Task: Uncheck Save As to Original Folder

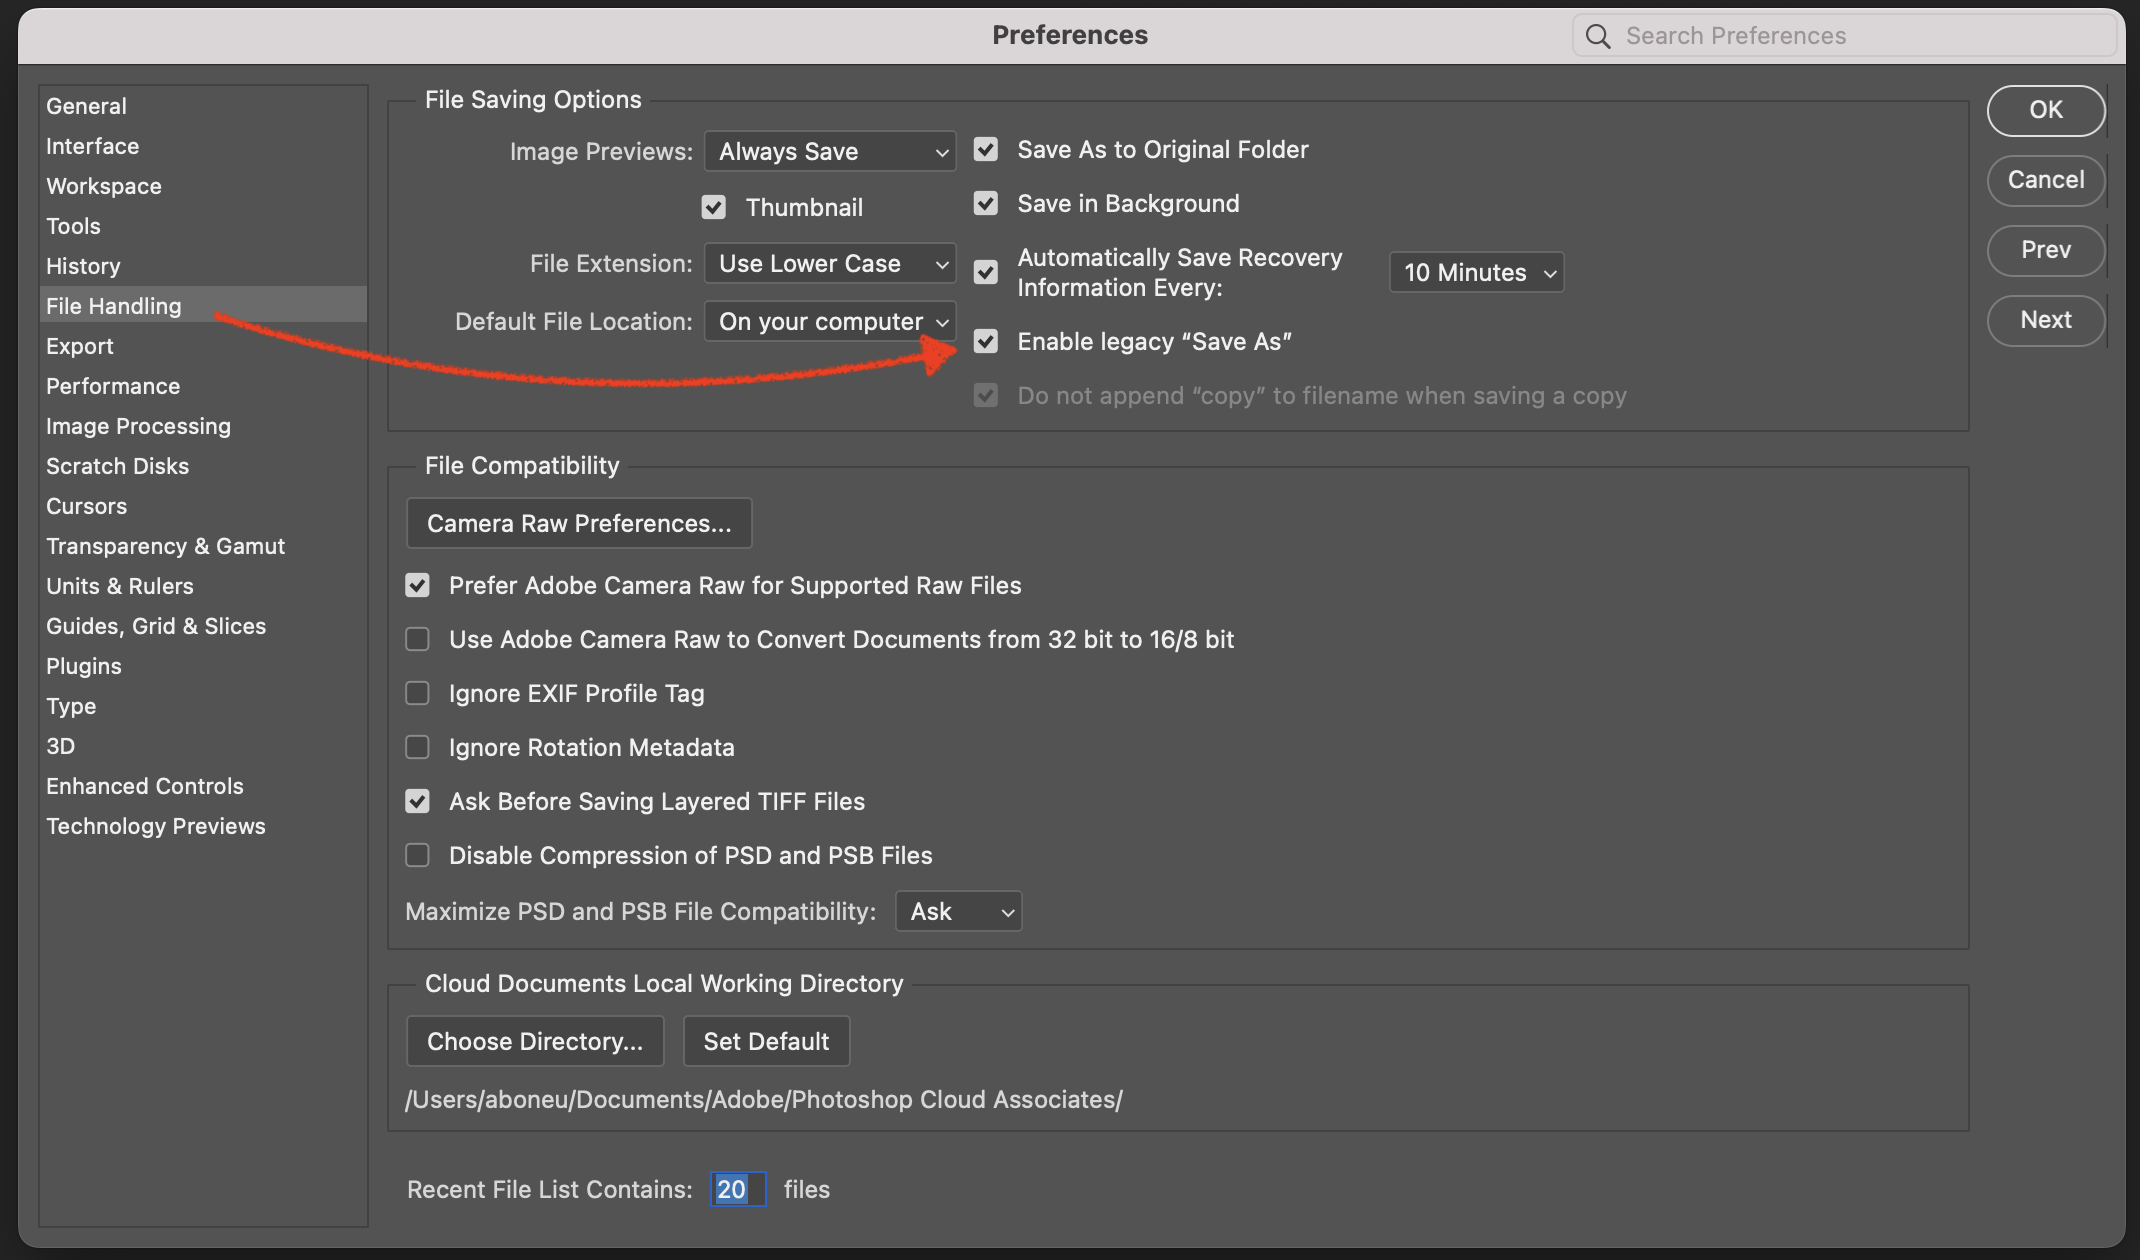Action: pos(986,150)
